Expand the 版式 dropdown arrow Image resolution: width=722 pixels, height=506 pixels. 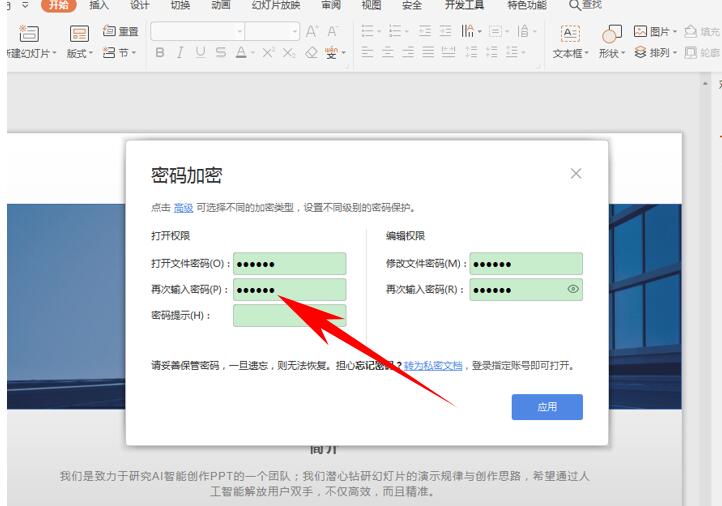point(91,53)
